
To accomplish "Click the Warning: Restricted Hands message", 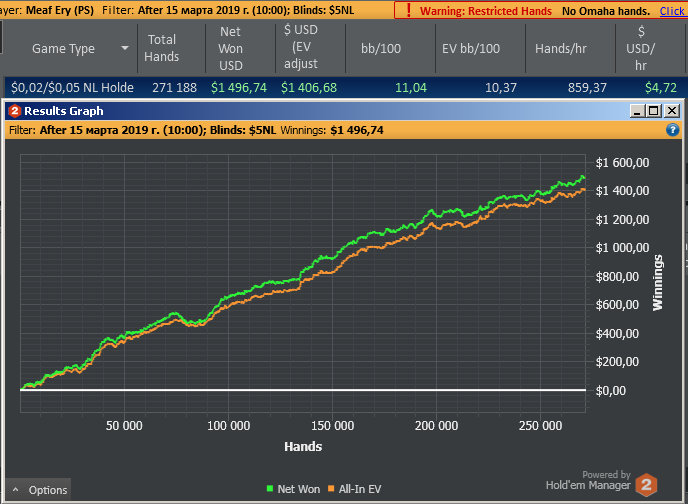I will (486, 11).
